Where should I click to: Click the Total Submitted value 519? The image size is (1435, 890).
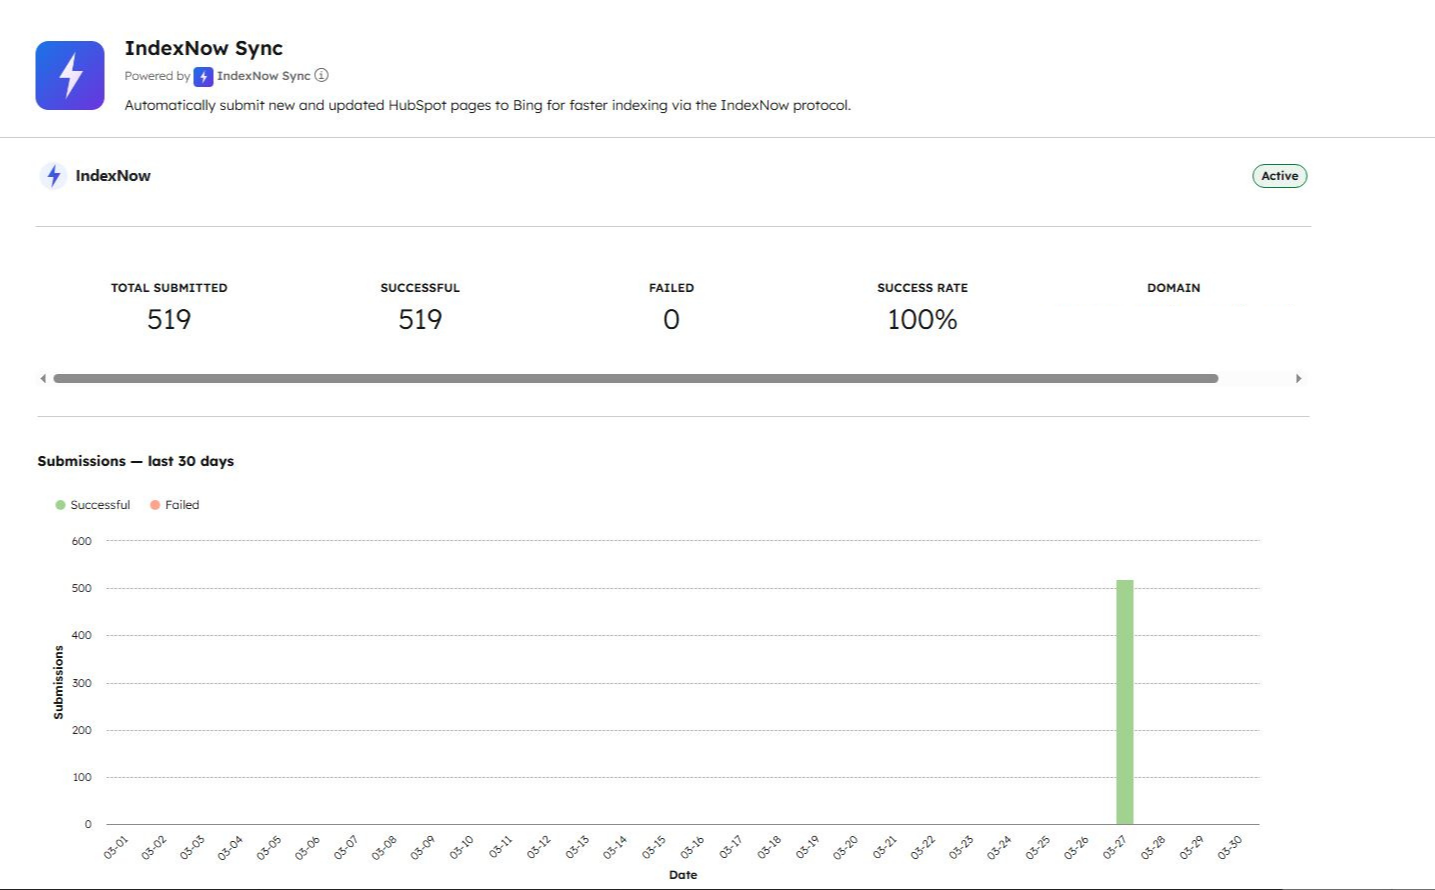point(169,320)
